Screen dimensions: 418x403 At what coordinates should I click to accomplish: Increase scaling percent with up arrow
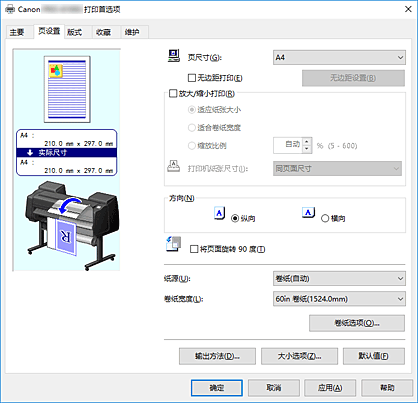click(x=307, y=142)
